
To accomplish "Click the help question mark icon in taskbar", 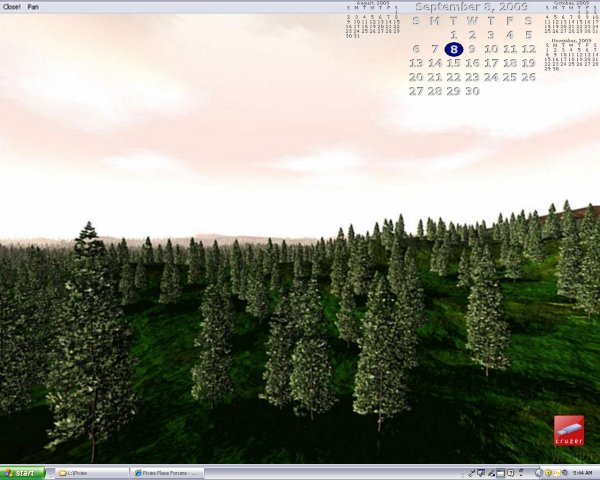I will tap(511, 472).
